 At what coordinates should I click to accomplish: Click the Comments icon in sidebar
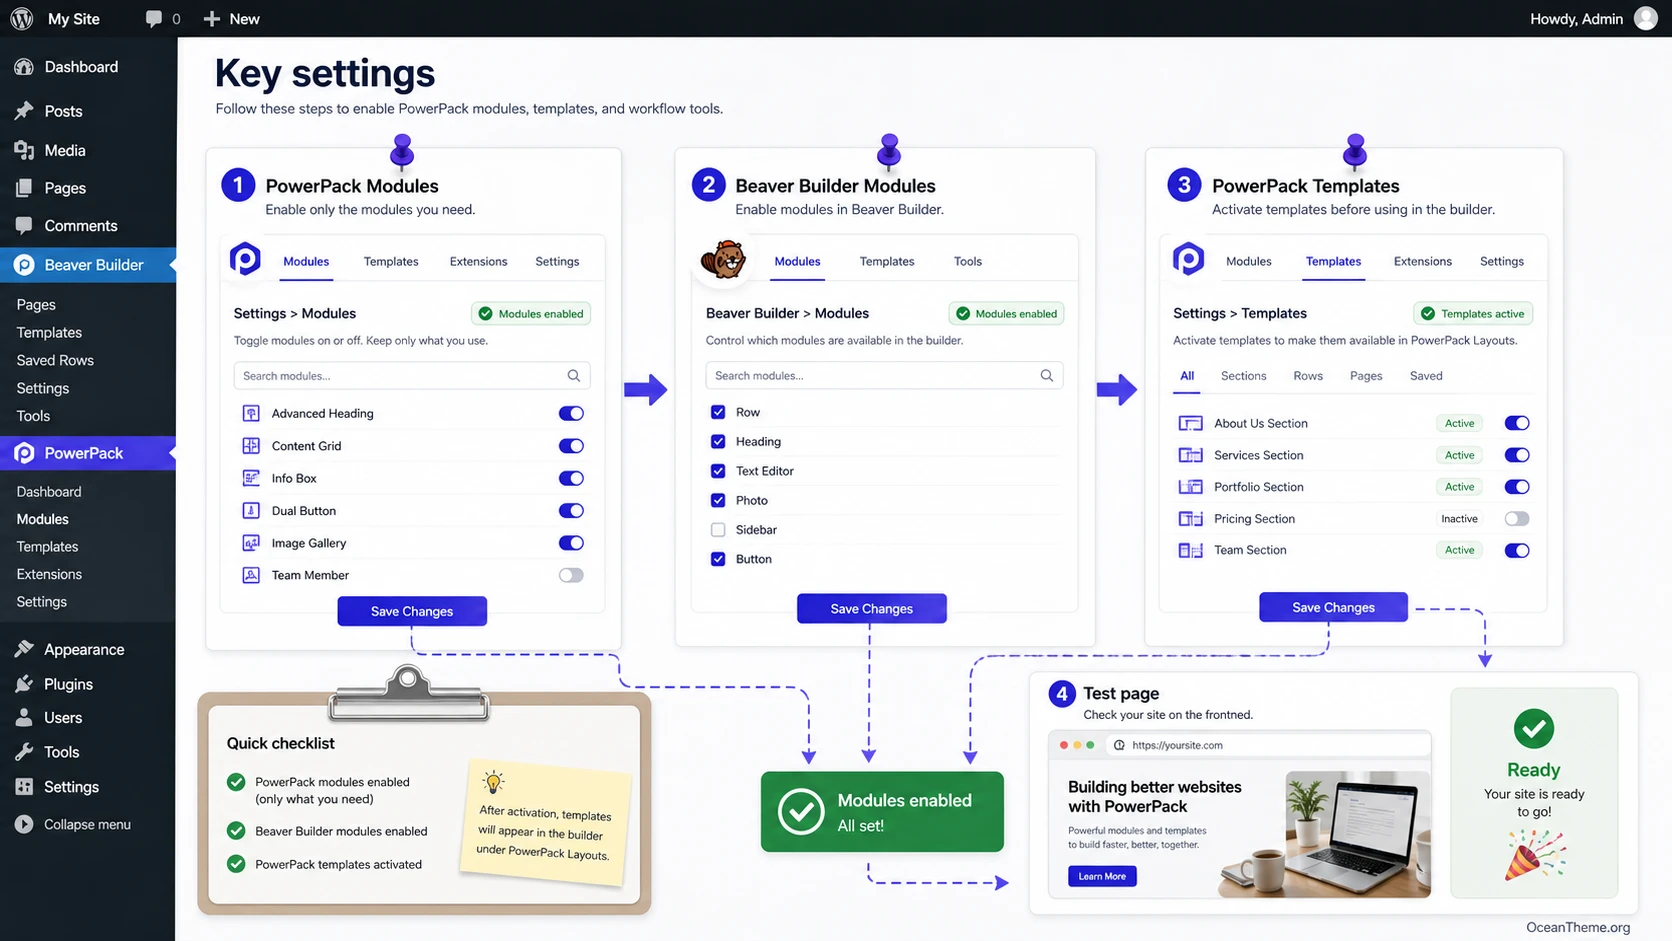coord(24,226)
